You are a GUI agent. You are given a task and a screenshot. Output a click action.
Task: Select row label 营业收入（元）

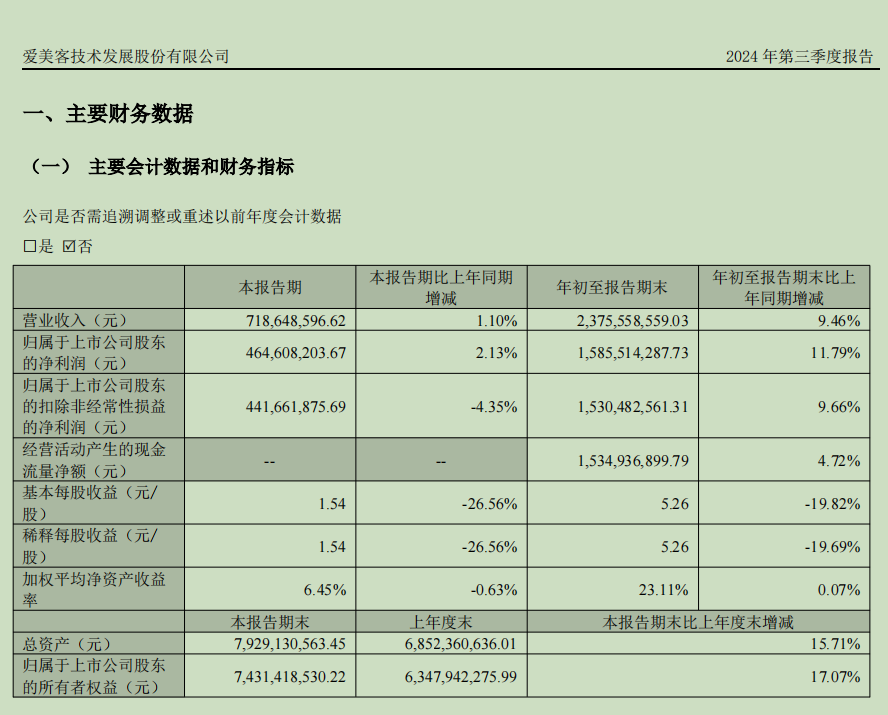click(75, 320)
